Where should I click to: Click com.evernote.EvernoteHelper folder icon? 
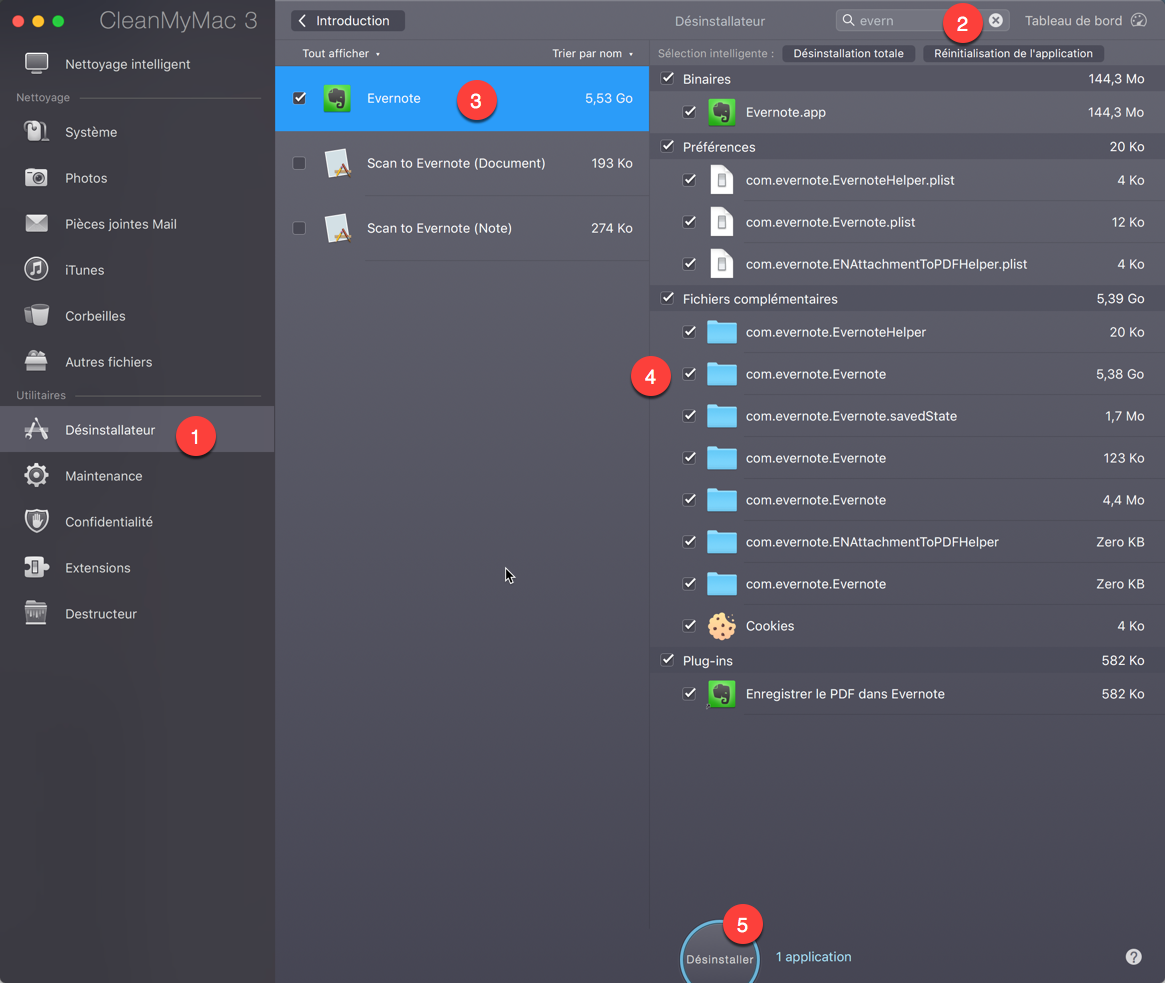721,332
